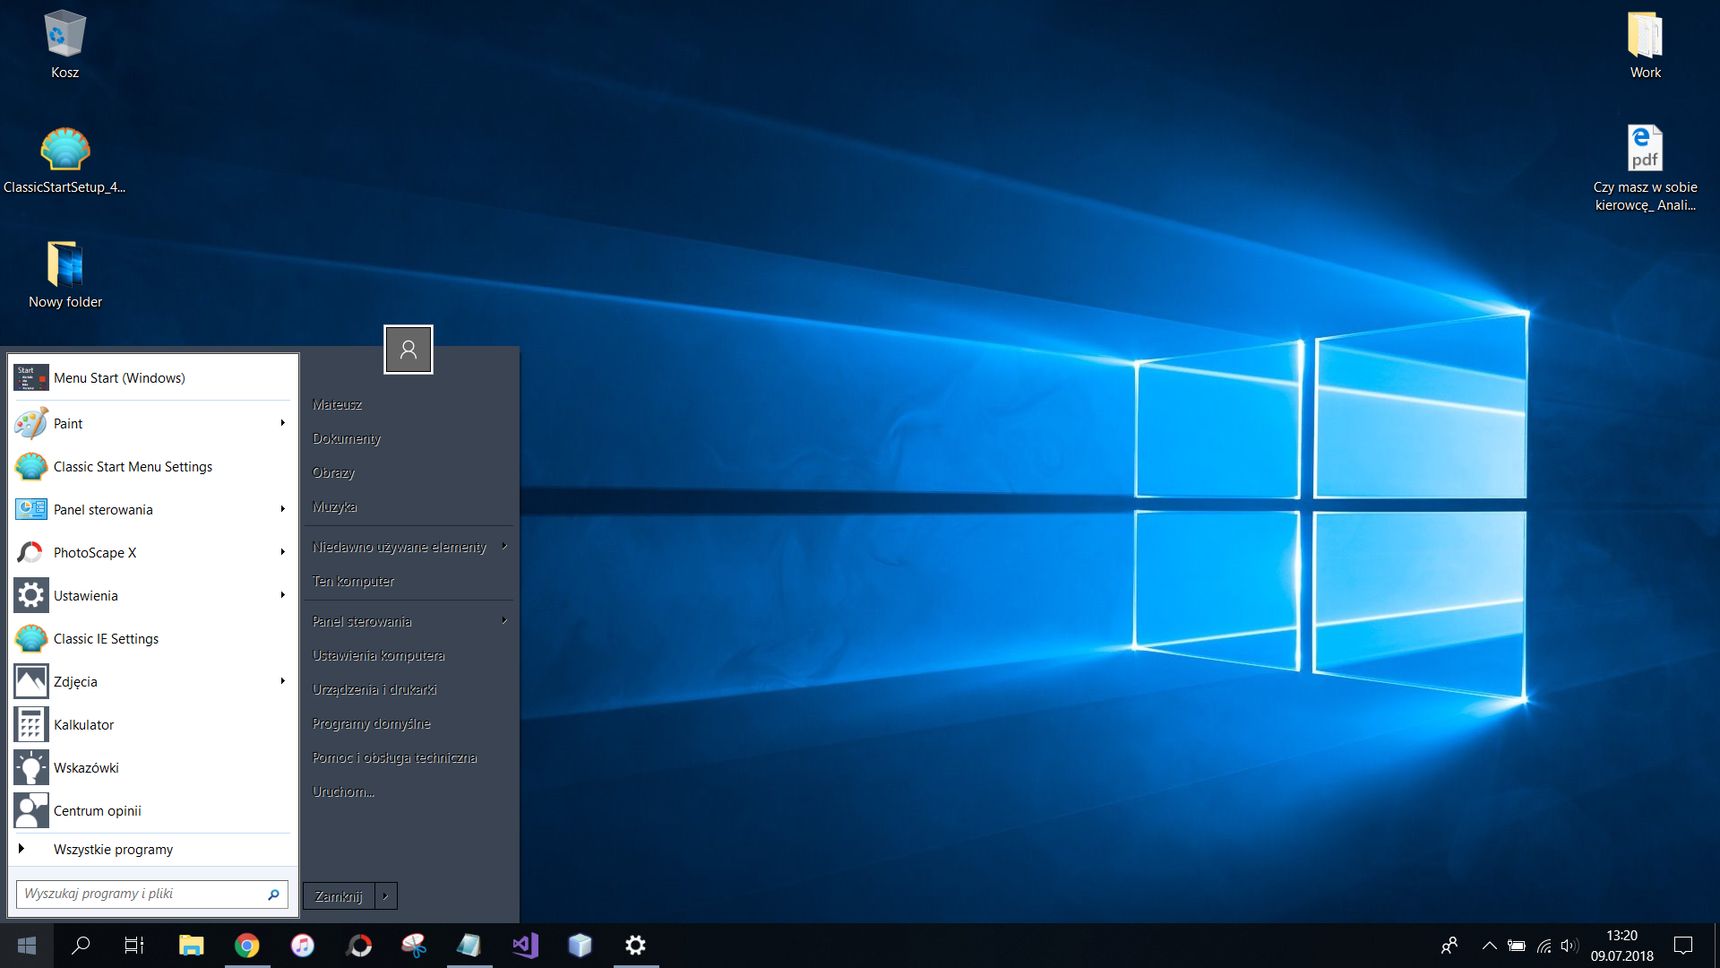Click the Task View taskbar icon
The width and height of the screenshot is (1720, 968).
tap(134, 945)
